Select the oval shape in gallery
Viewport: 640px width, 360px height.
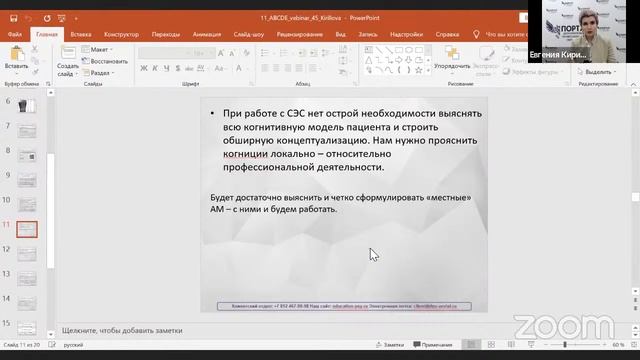click(409, 50)
